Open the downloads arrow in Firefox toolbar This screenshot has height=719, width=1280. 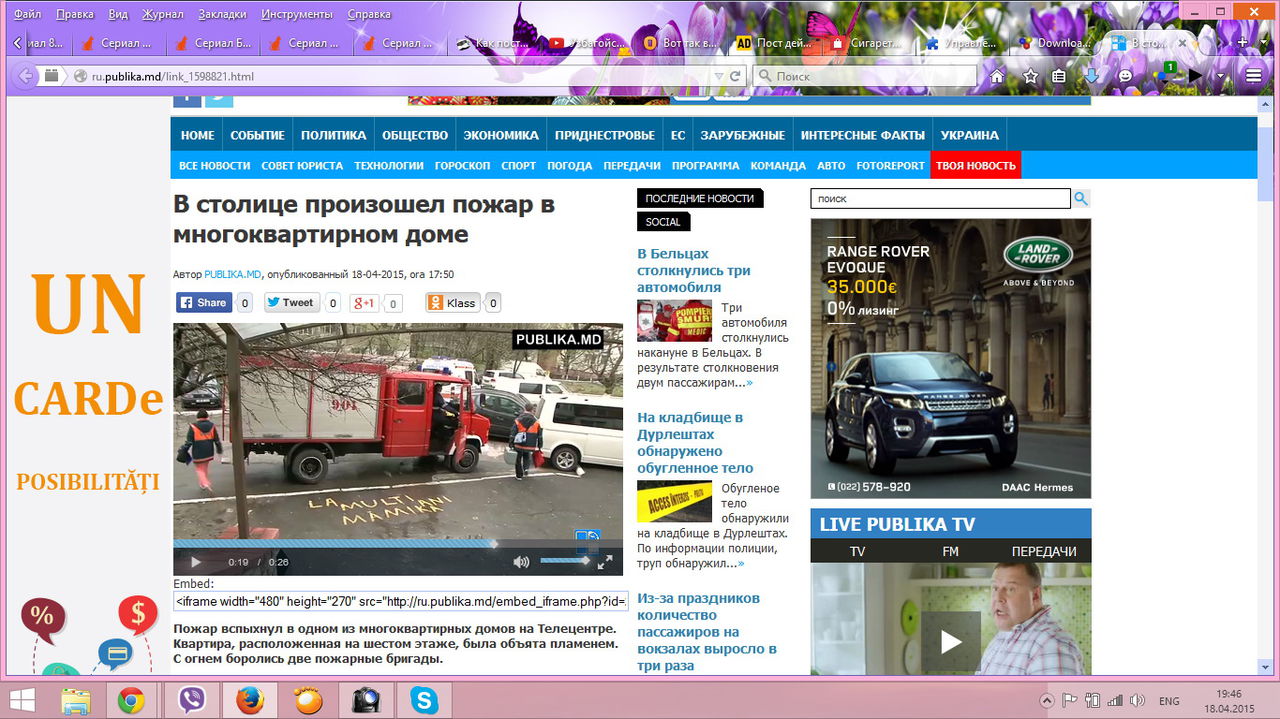click(x=1092, y=76)
